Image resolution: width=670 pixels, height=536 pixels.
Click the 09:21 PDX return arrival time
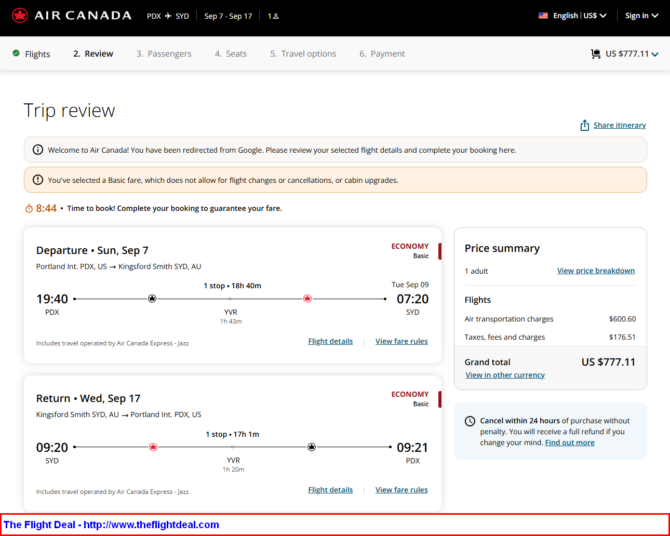tap(412, 447)
